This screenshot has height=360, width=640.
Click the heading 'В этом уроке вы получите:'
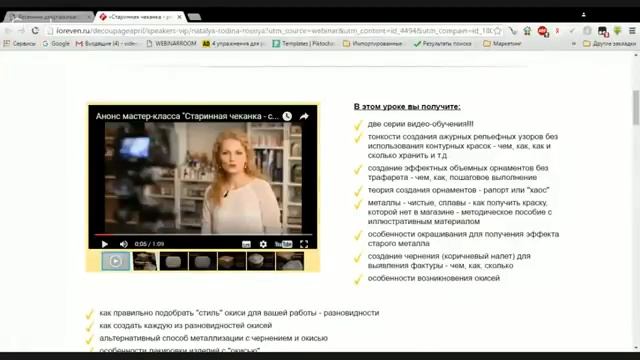[x=407, y=107]
